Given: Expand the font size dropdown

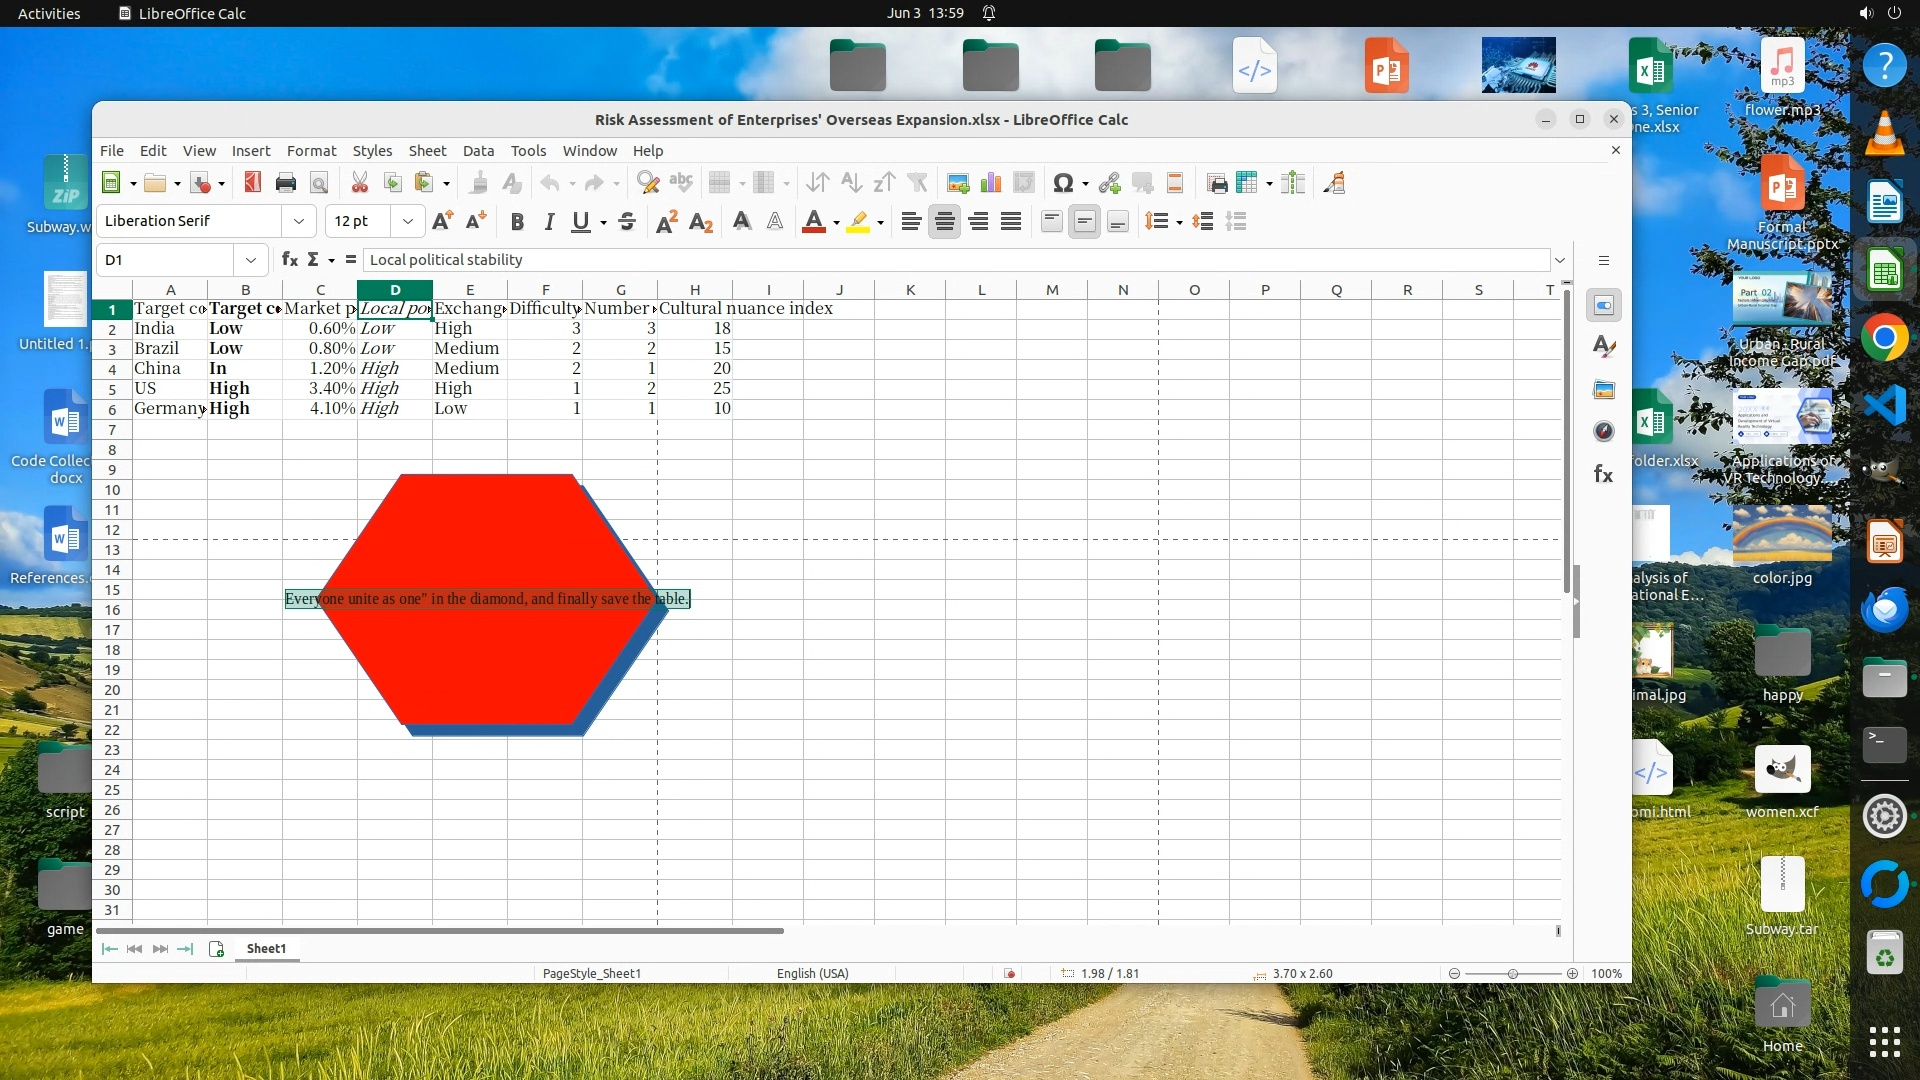Looking at the screenshot, I should pos(407,221).
